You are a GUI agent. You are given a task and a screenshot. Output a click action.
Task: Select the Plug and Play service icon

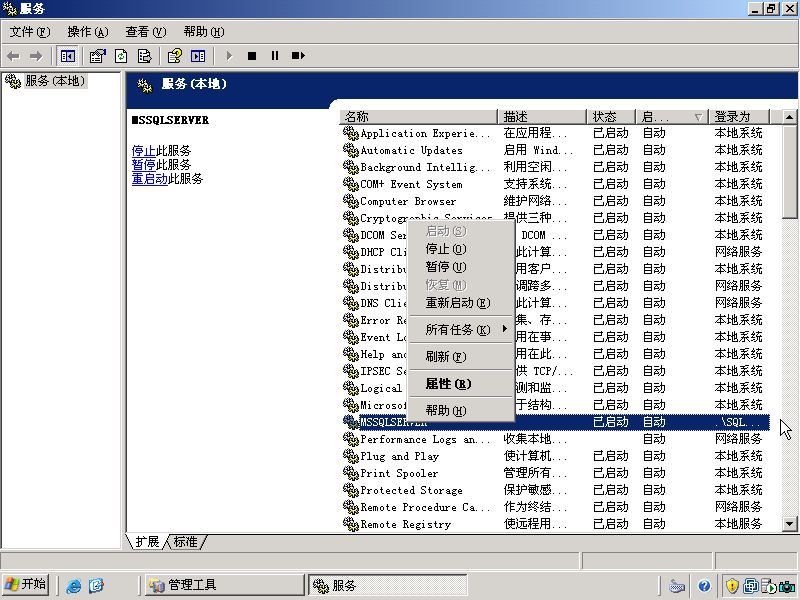click(x=351, y=456)
